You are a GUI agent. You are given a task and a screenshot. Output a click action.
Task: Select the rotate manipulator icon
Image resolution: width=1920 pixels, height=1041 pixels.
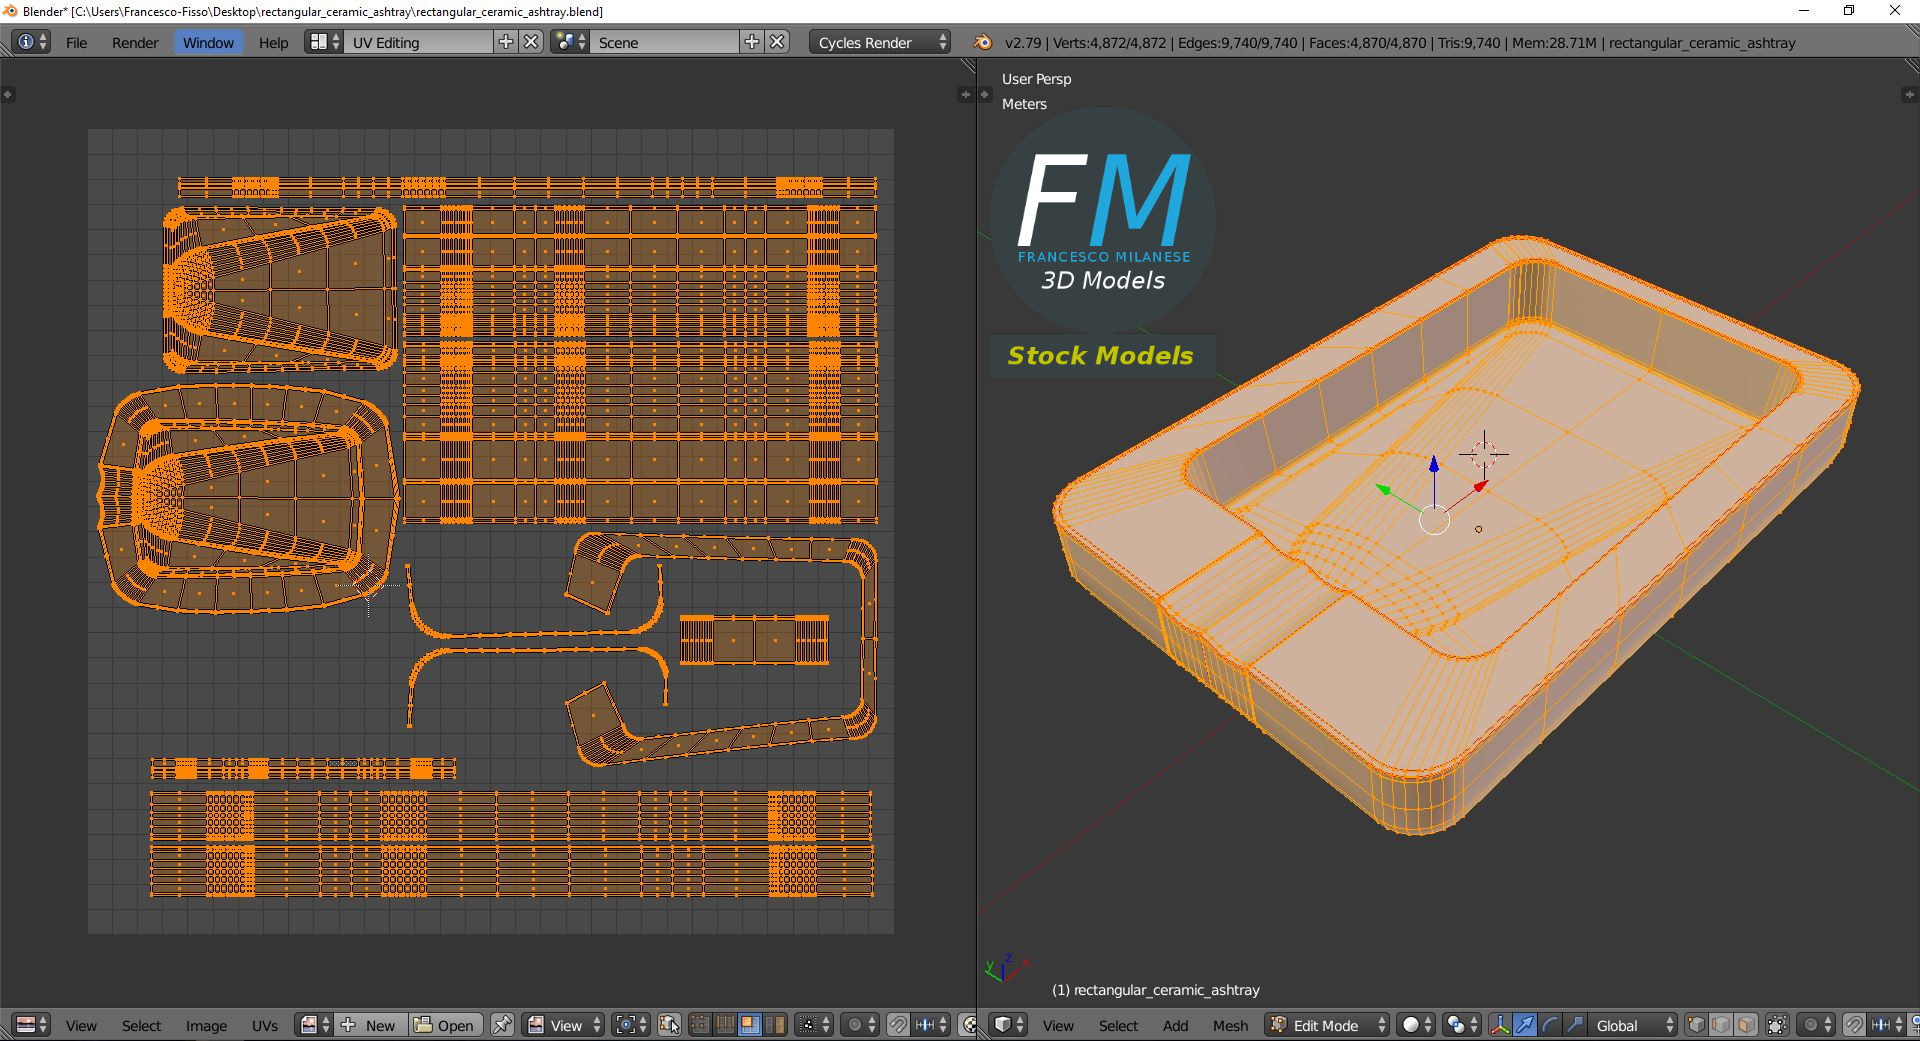pos(1549,1025)
